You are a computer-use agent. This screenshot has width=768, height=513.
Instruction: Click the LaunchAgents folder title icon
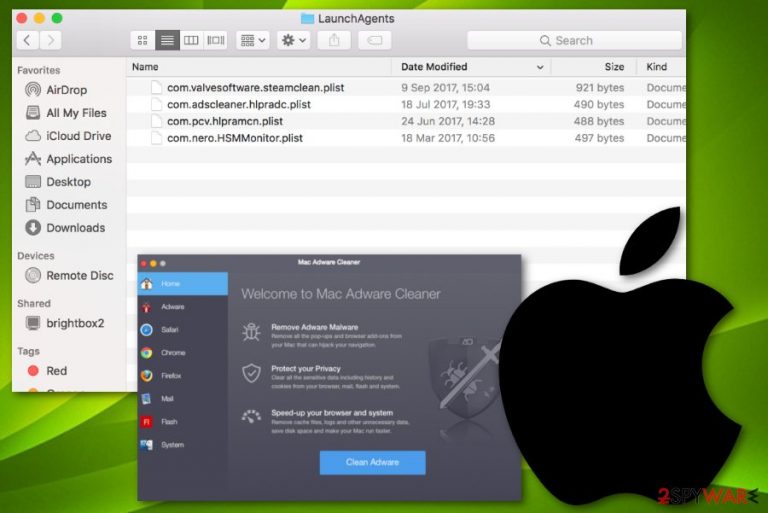307,19
